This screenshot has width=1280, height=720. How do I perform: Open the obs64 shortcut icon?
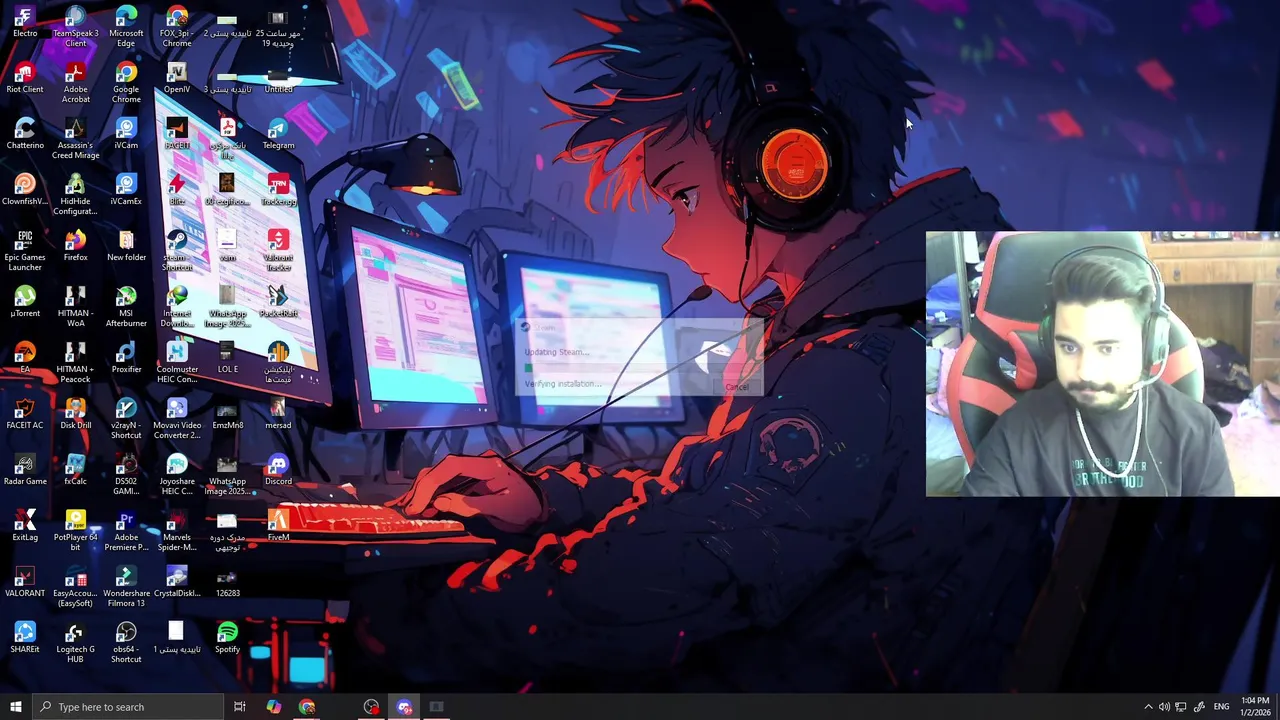click(126, 643)
